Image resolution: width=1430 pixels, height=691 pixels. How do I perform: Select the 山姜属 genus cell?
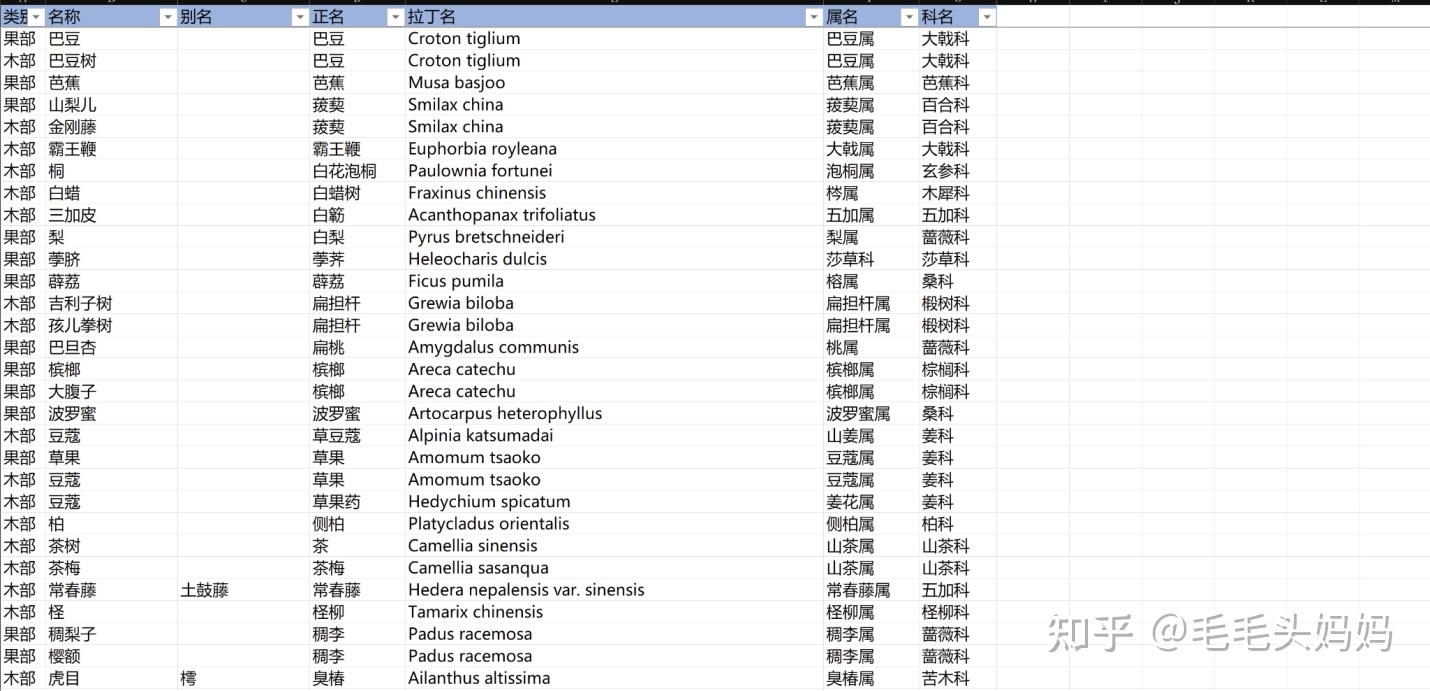871,435
